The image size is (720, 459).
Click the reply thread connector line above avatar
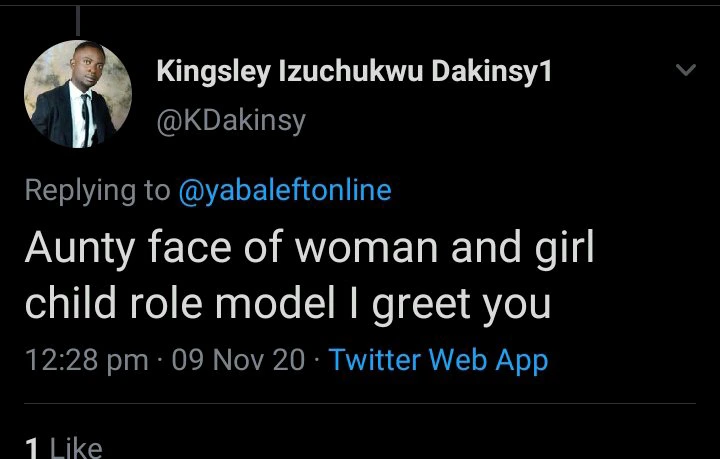tap(77, 18)
